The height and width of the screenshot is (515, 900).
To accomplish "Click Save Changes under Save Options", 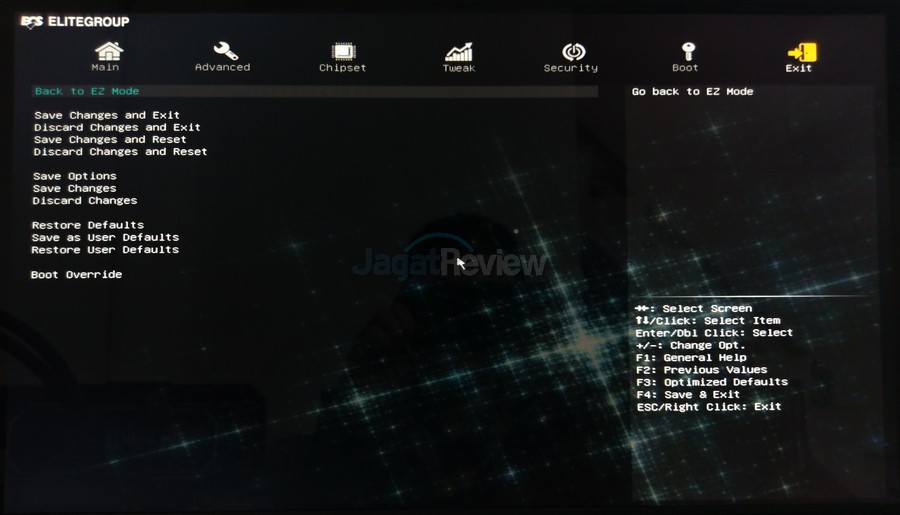I will tap(74, 189).
